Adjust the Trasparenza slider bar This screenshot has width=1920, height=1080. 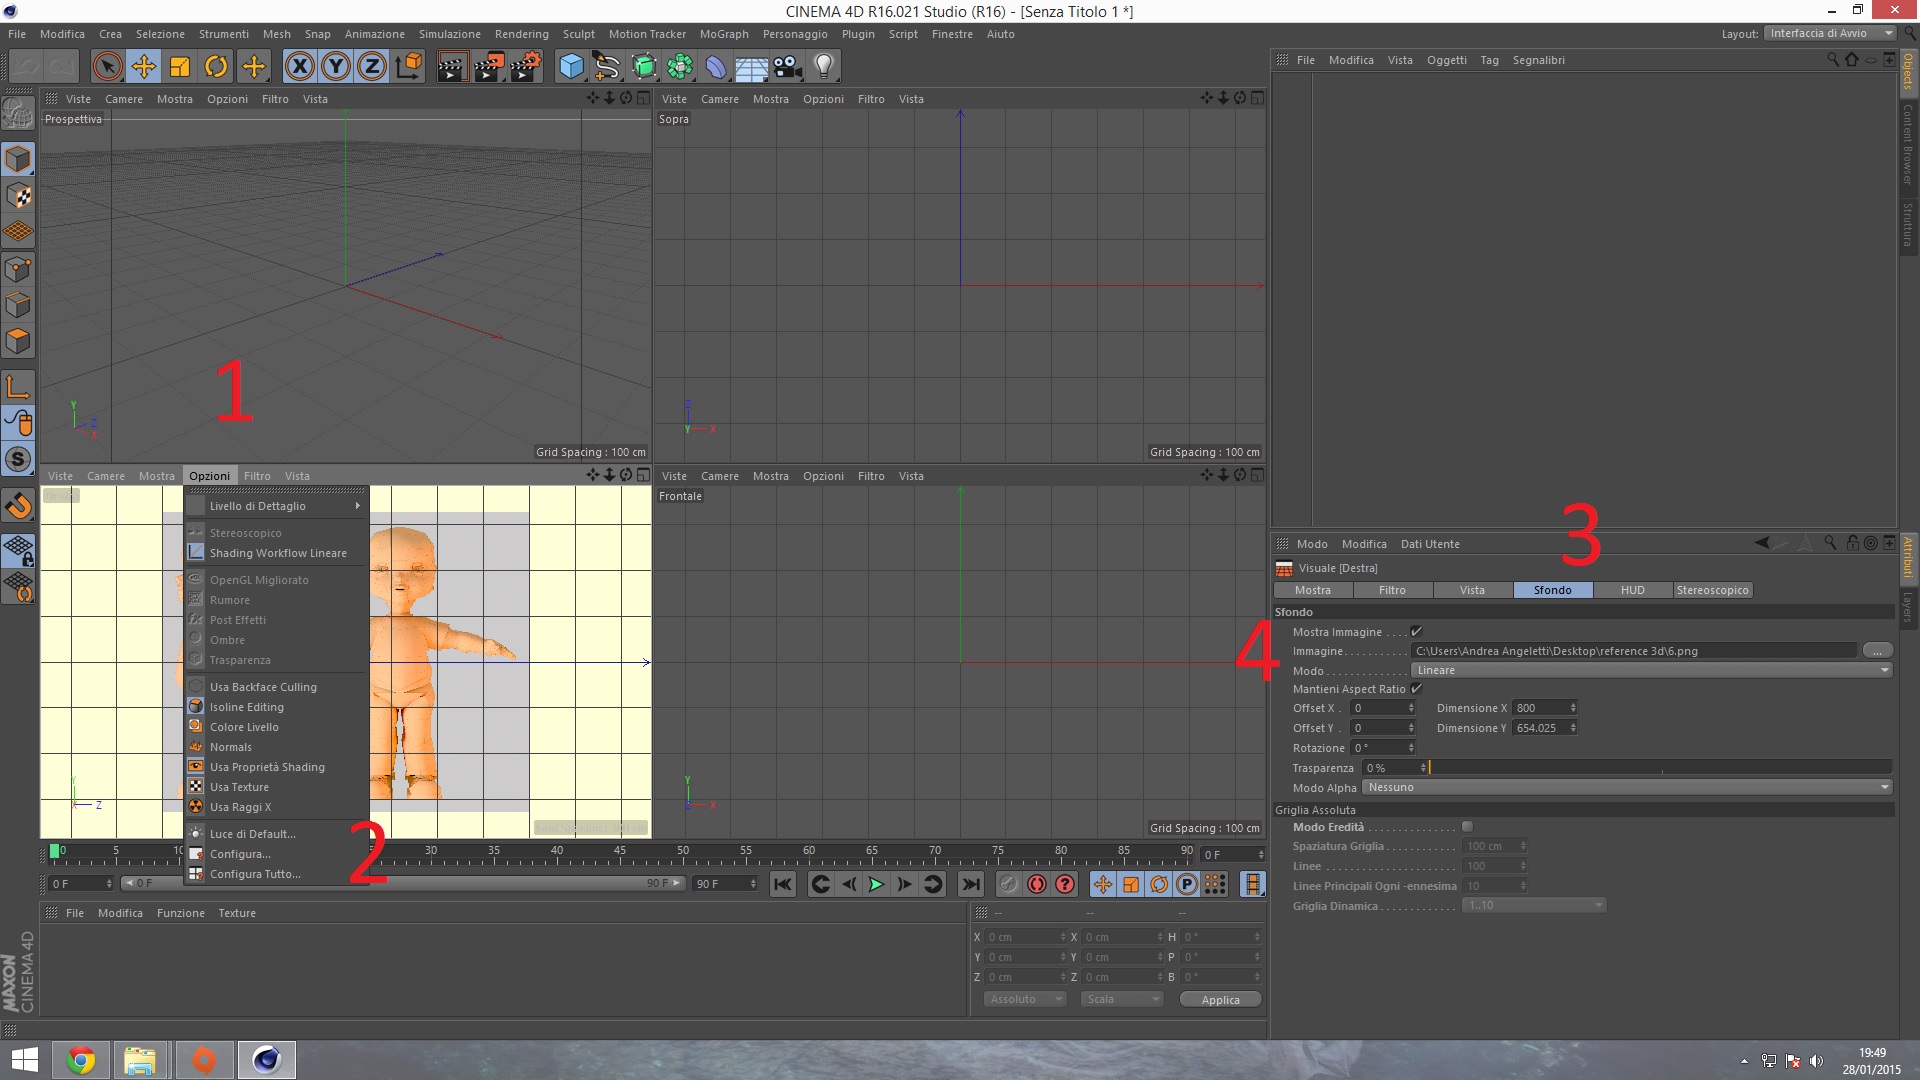(1660, 768)
